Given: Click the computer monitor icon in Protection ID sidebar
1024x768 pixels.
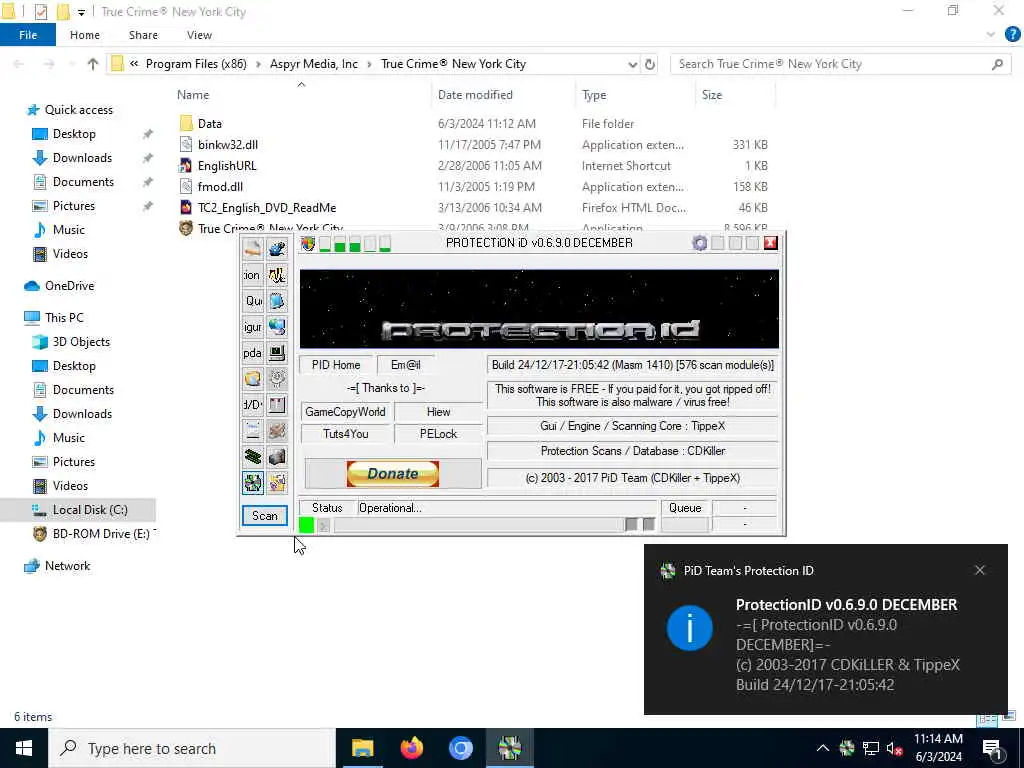Looking at the screenshot, I should 277,353.
